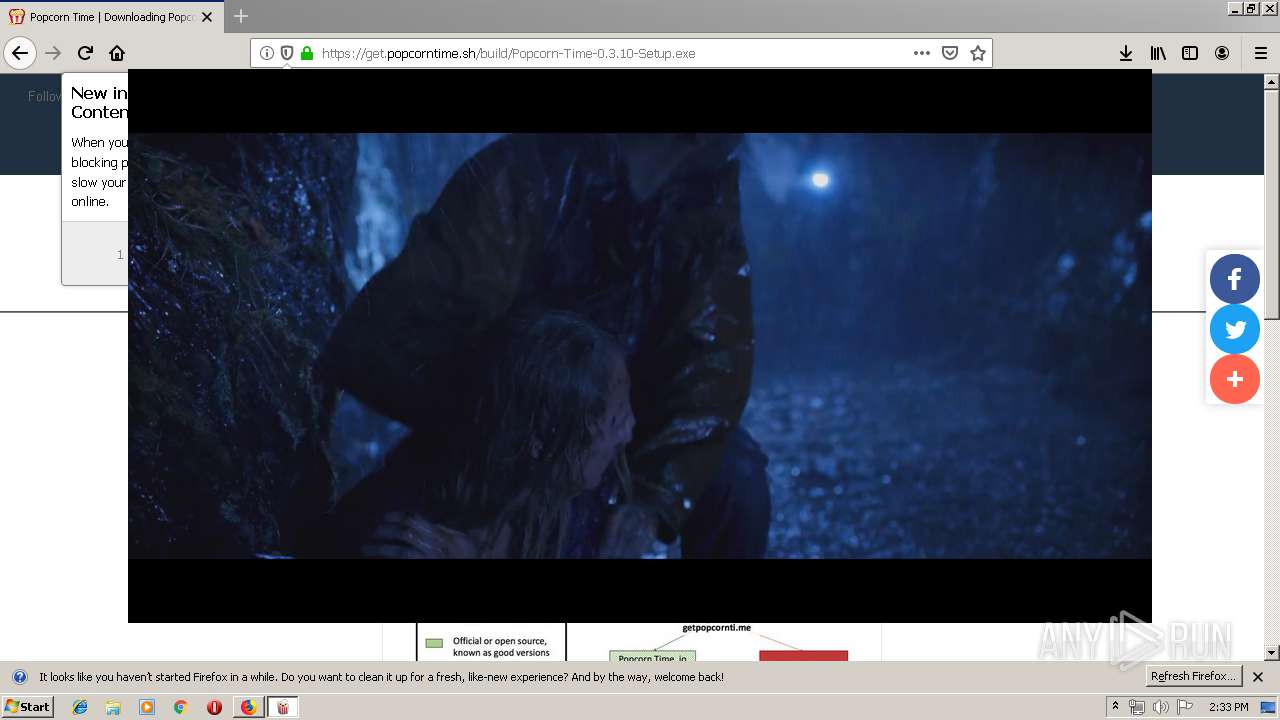Open Action Center flag tray icon
This screenshot has height=720, width=1280.
pyautogui.click(x=1184, y=707)
